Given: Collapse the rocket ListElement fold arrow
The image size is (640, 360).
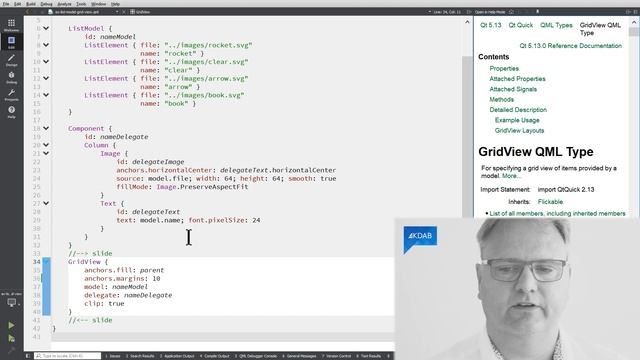Looking at the screenshot, I should 46,45.
